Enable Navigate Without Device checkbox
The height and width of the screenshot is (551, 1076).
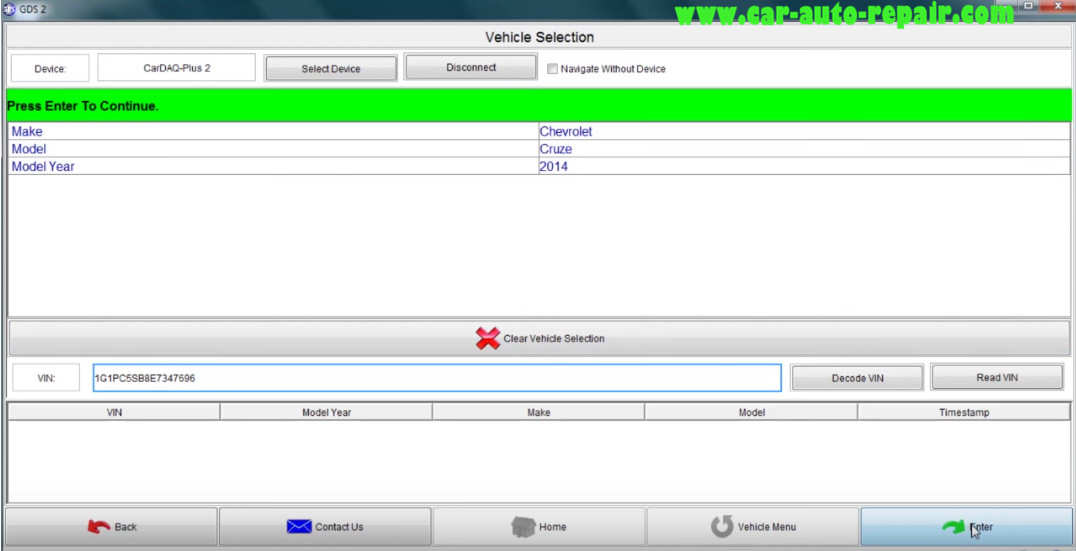pyautogui.click(x=552, y=69)
